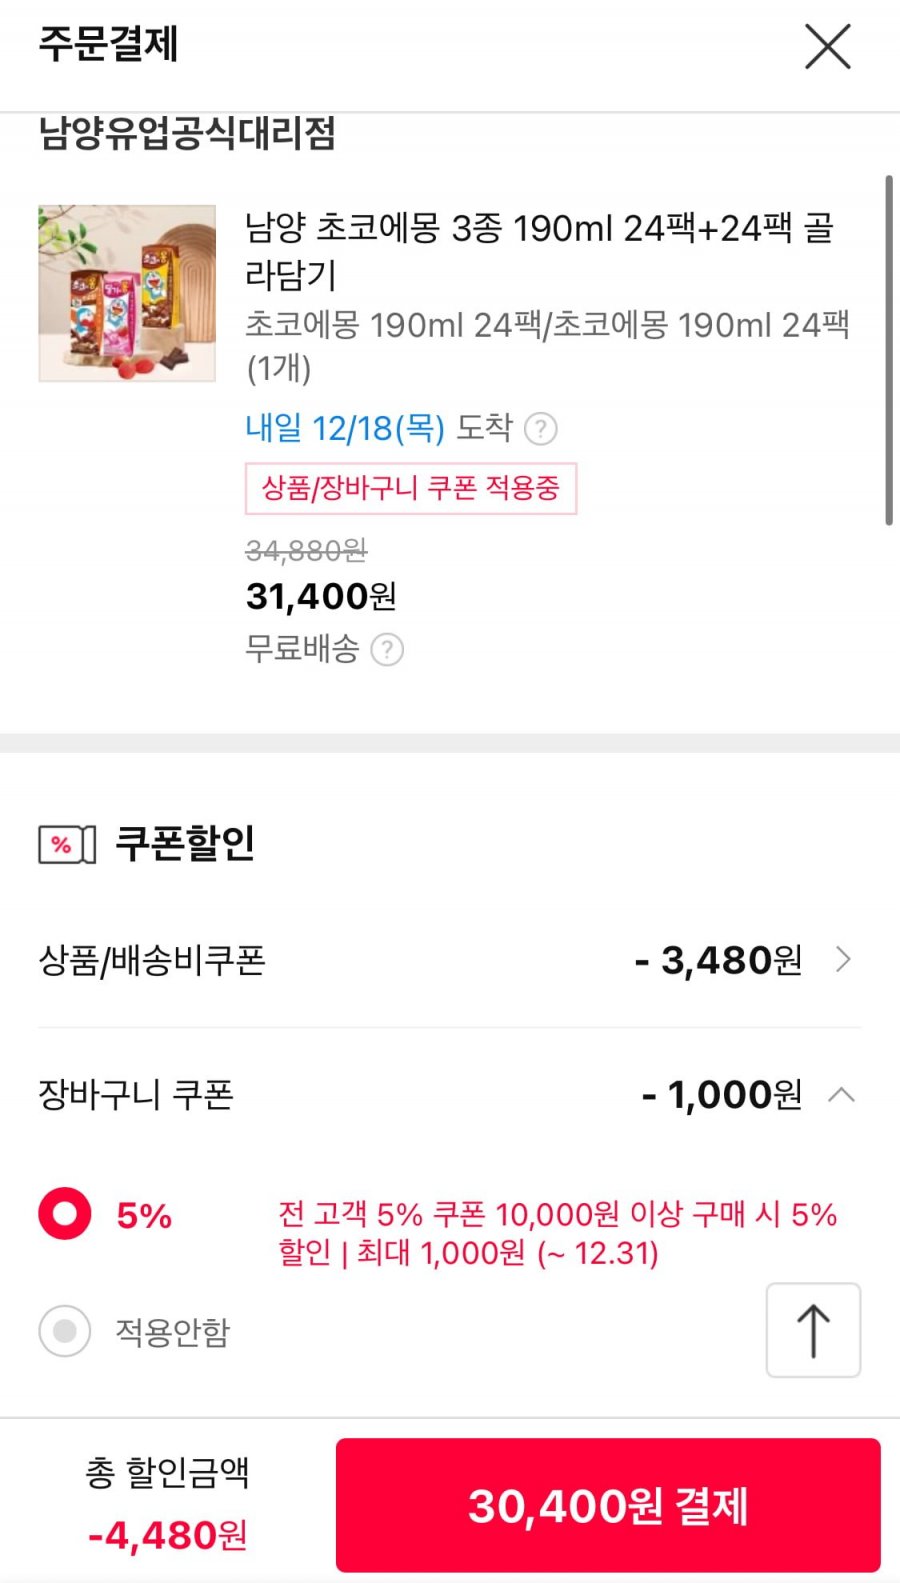Open 상품/배송비쿠폰 with the right chevron
This screenshot has width=900, height=1583.
coord(843,960)
